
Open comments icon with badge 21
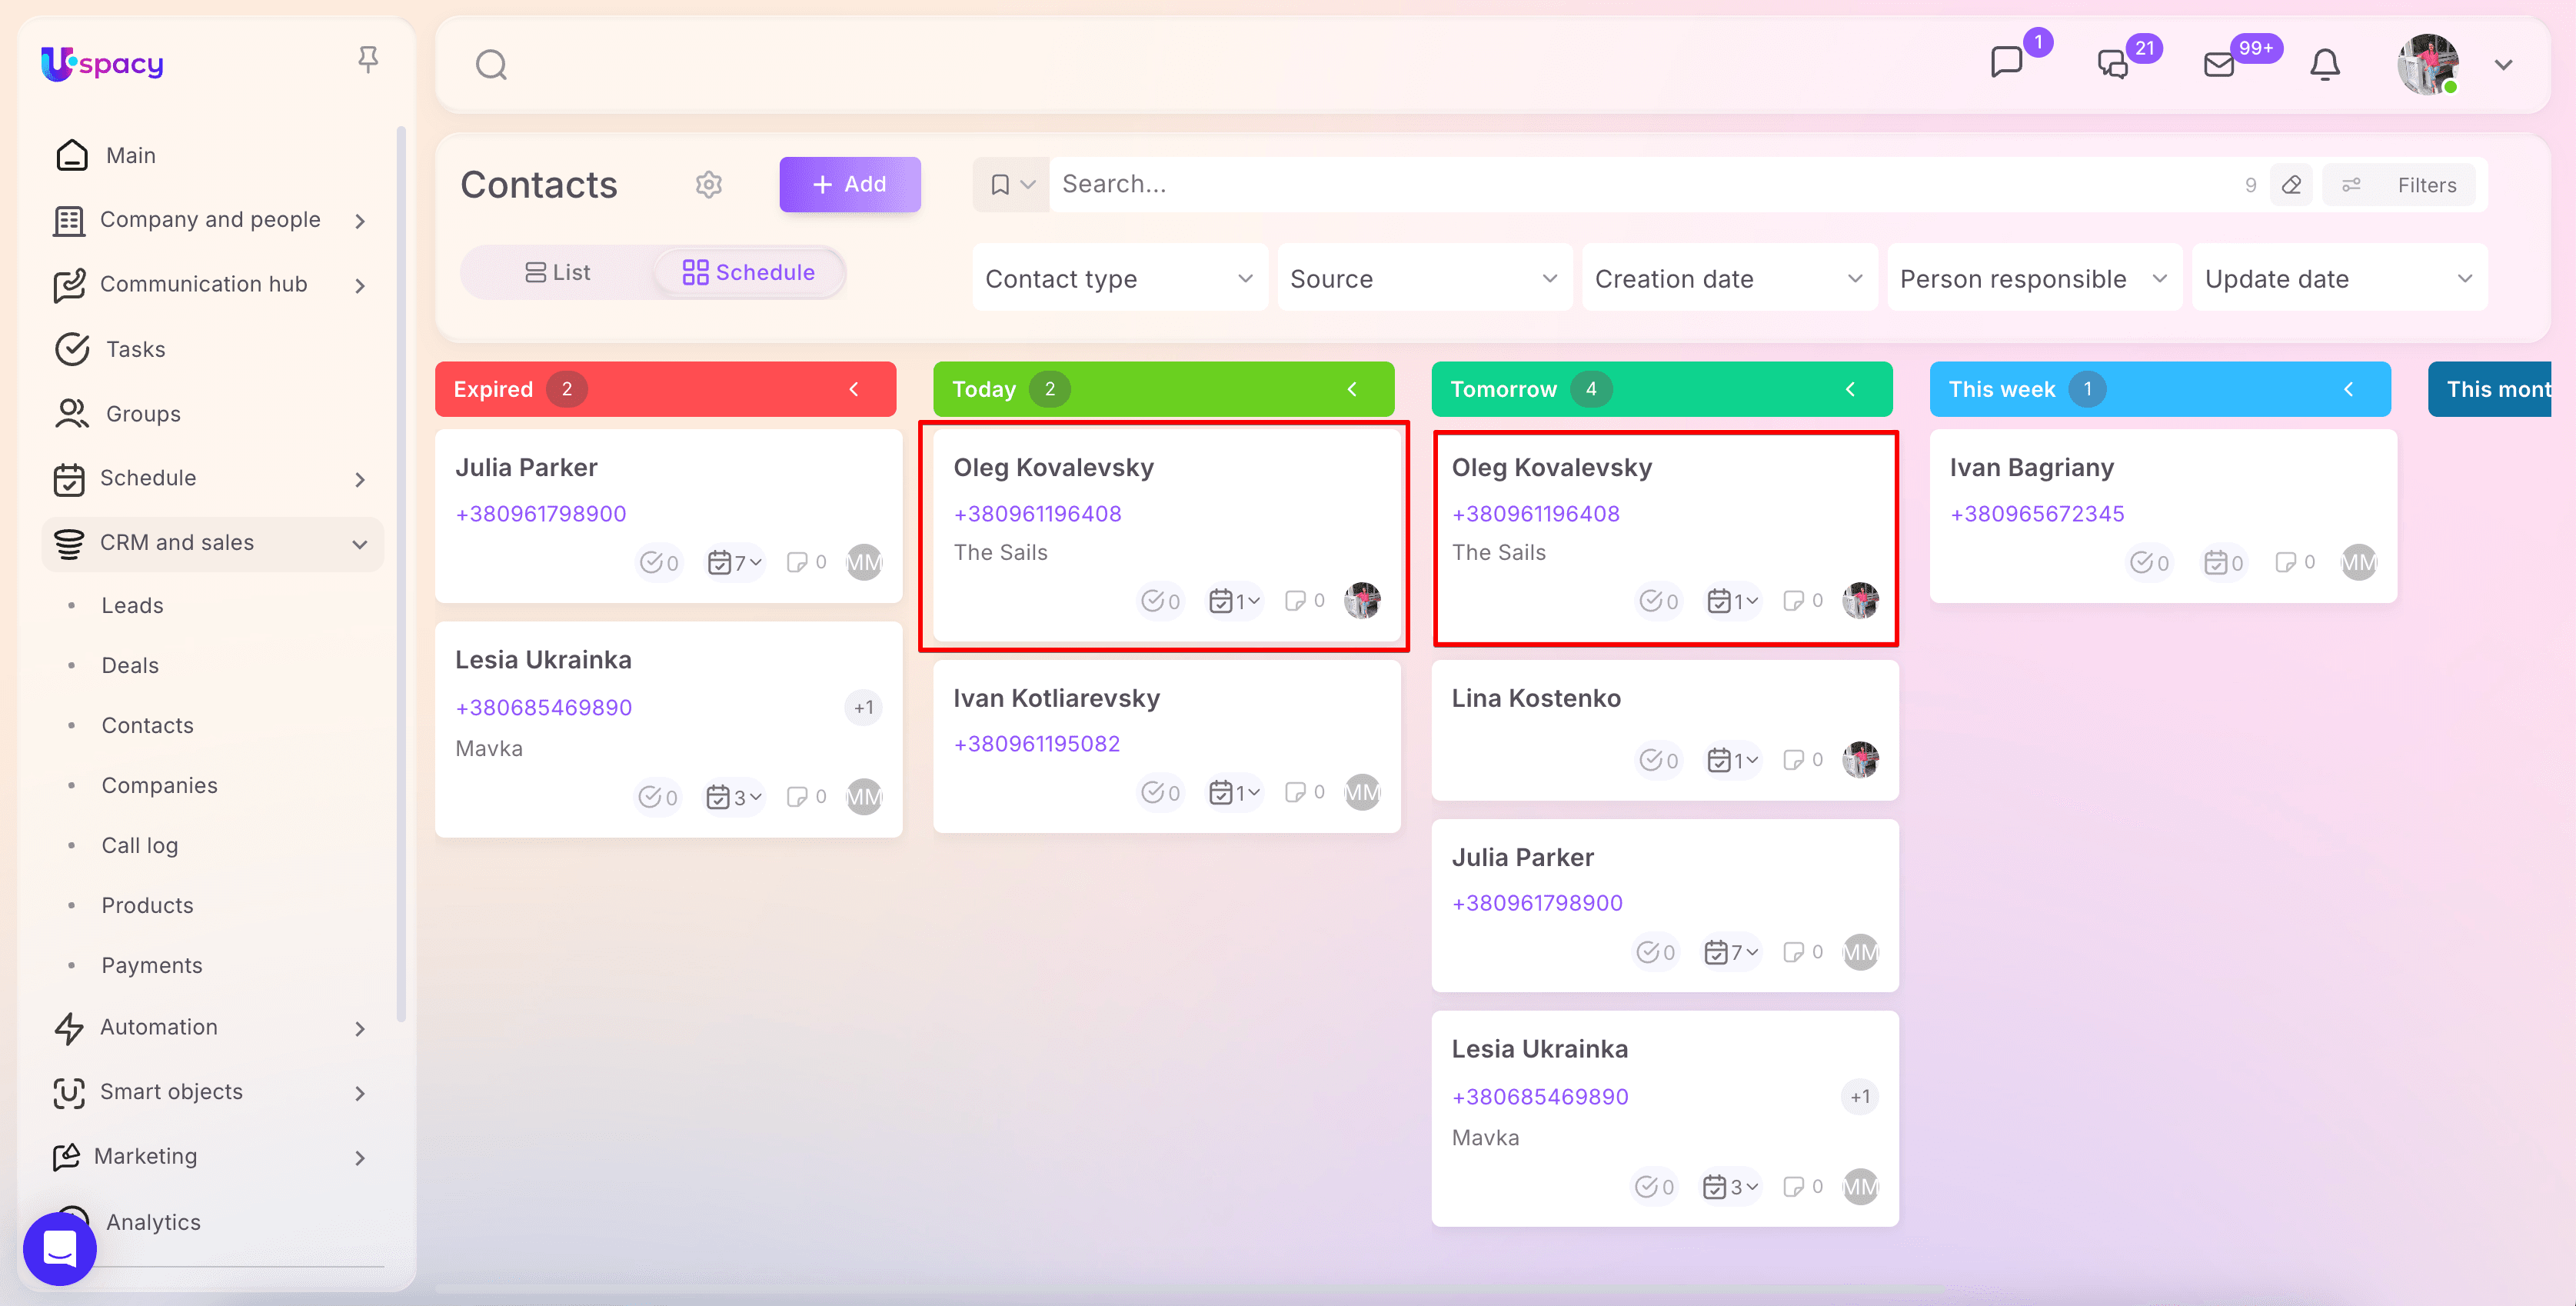pyautogui.click(x=2112, y=64)
